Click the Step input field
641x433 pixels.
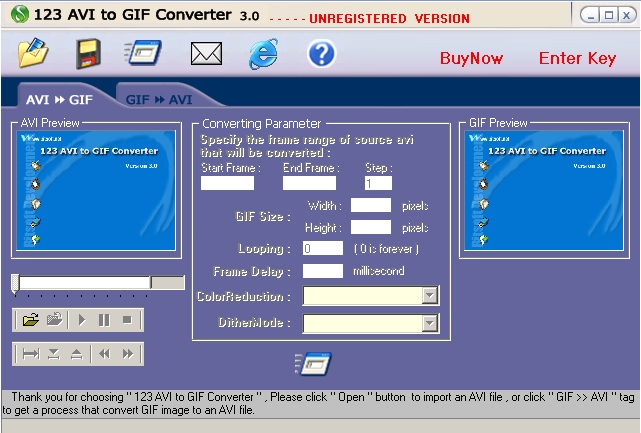tap(378, 183)
